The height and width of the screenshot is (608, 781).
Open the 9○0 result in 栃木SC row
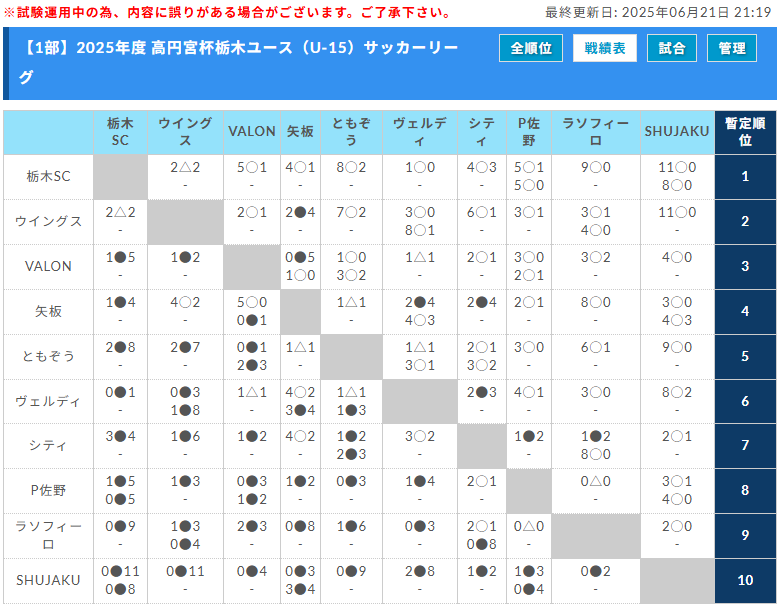point(596,168)
